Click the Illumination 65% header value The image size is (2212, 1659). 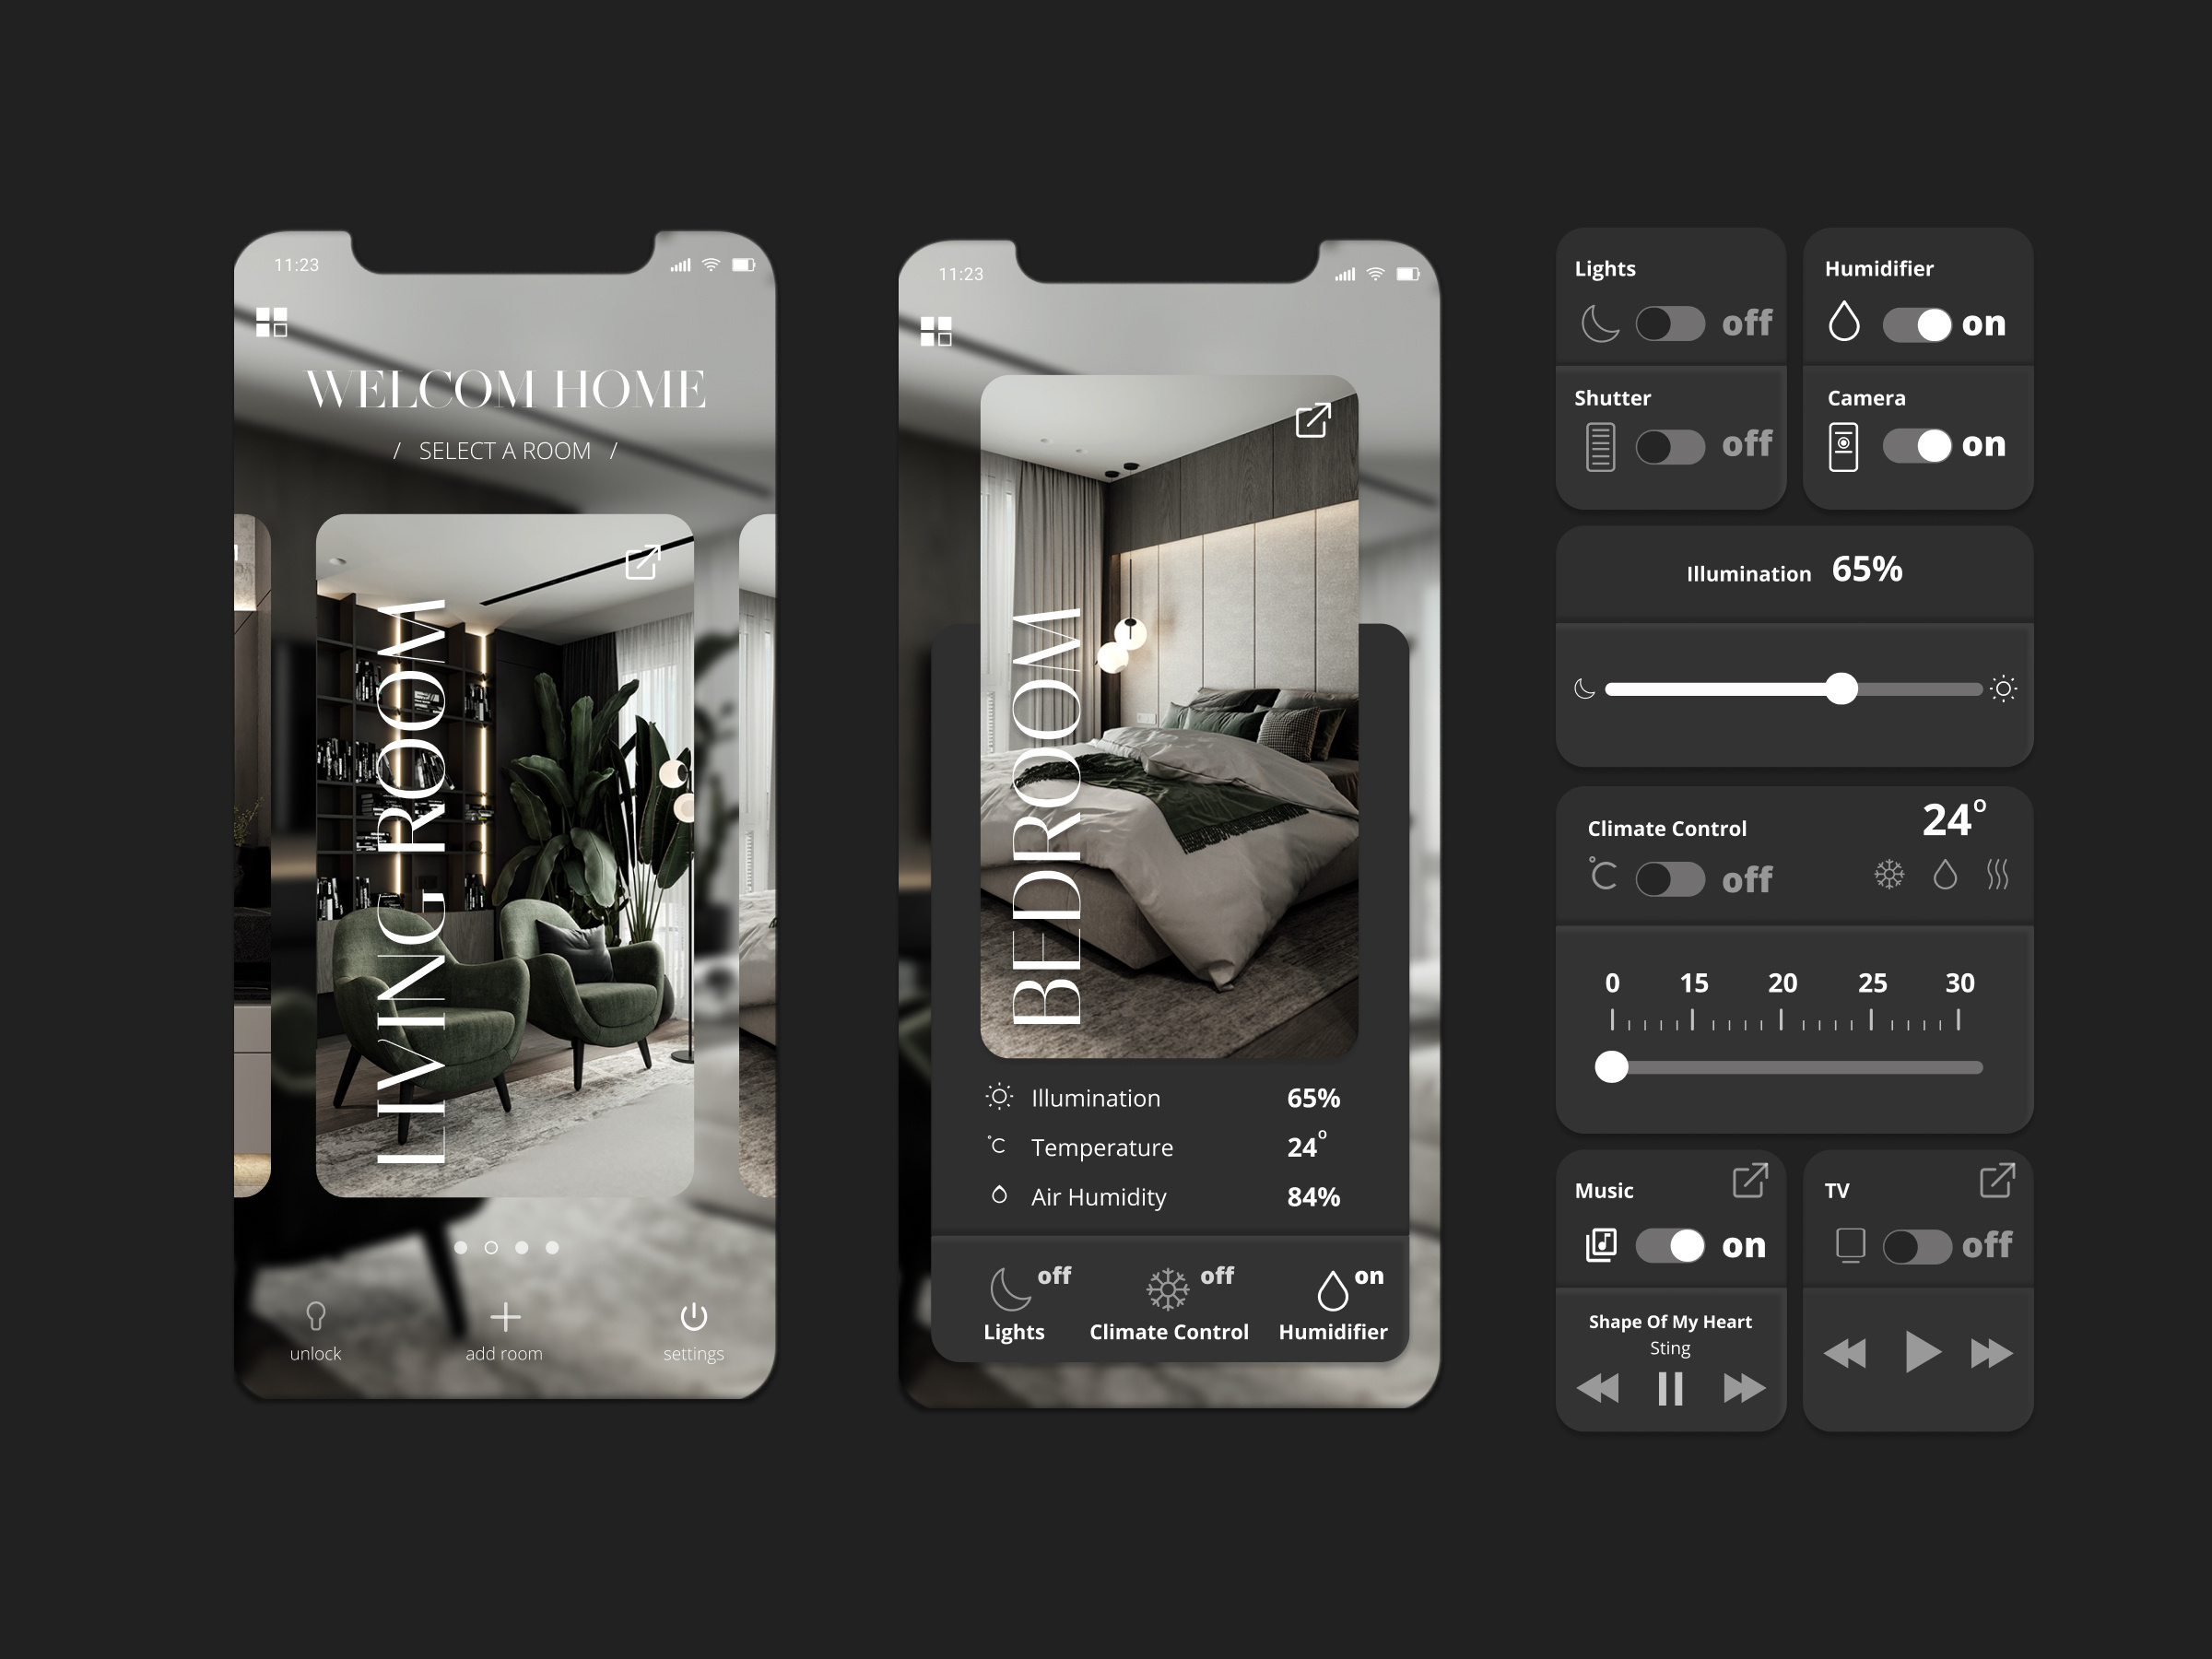pos(1867,569)
